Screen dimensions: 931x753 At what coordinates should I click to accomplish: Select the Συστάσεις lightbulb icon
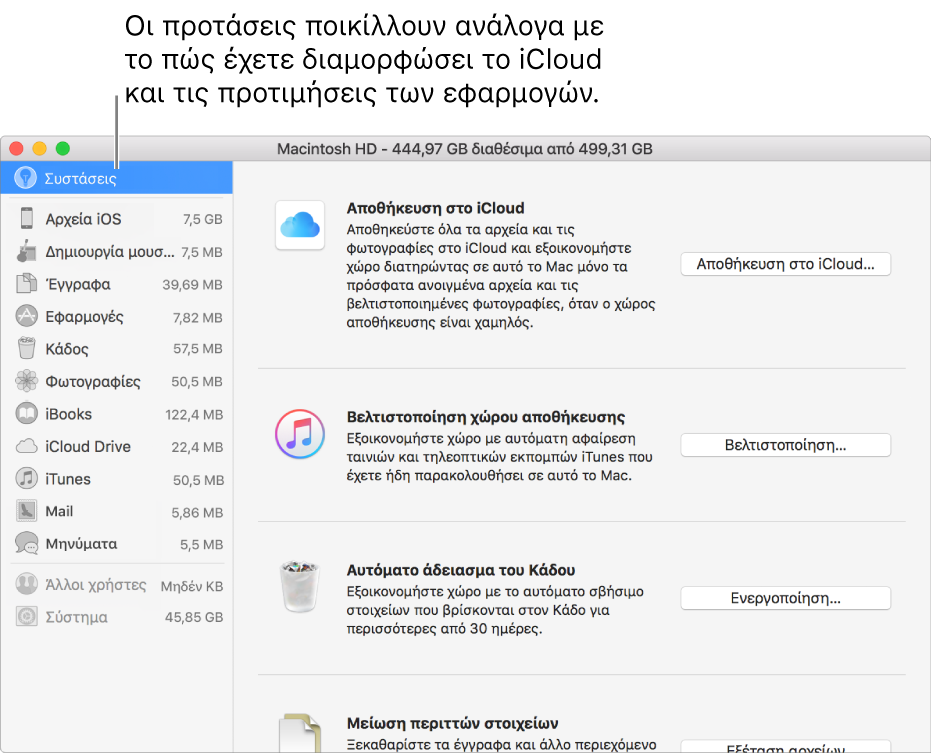[x=26, y=178]
